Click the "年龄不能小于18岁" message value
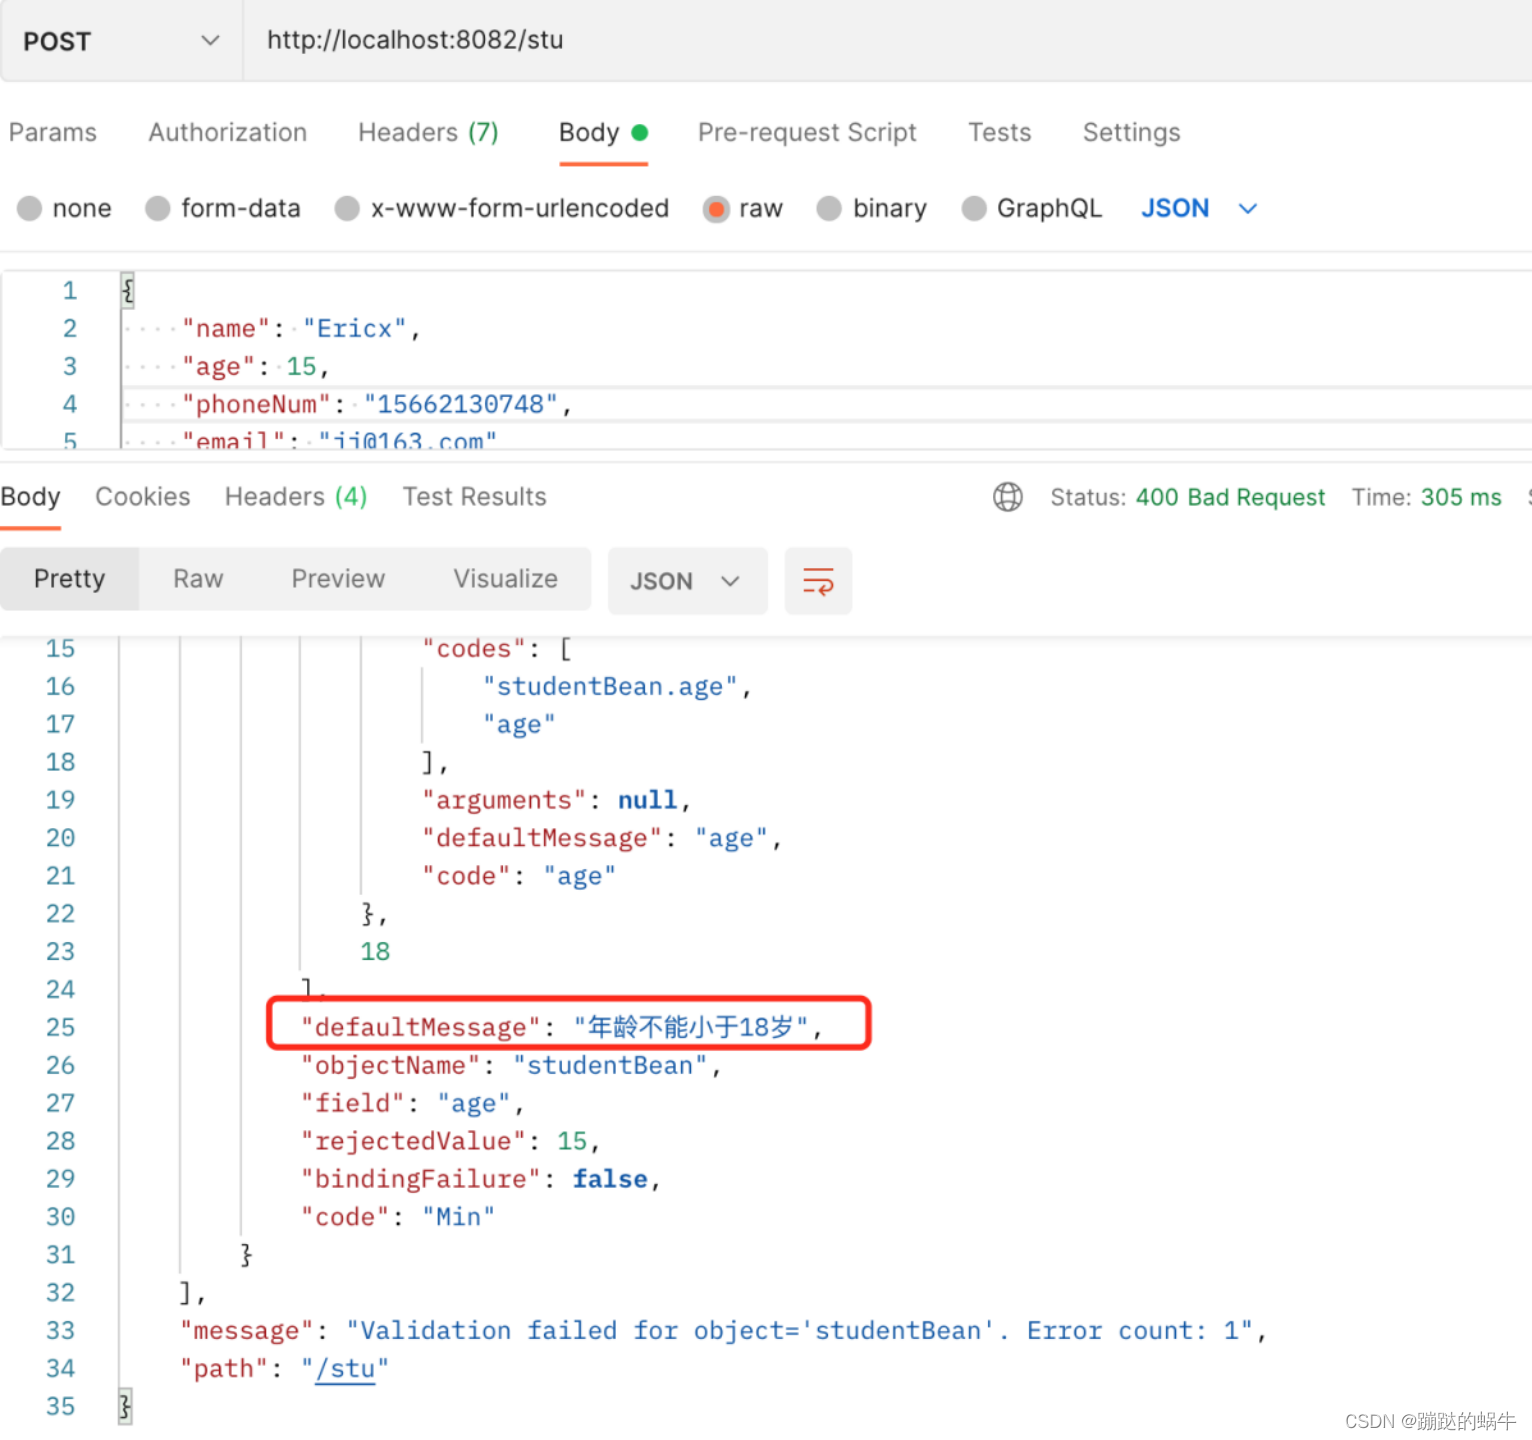The image size is (1532, 1440). tap(690, 1028)
